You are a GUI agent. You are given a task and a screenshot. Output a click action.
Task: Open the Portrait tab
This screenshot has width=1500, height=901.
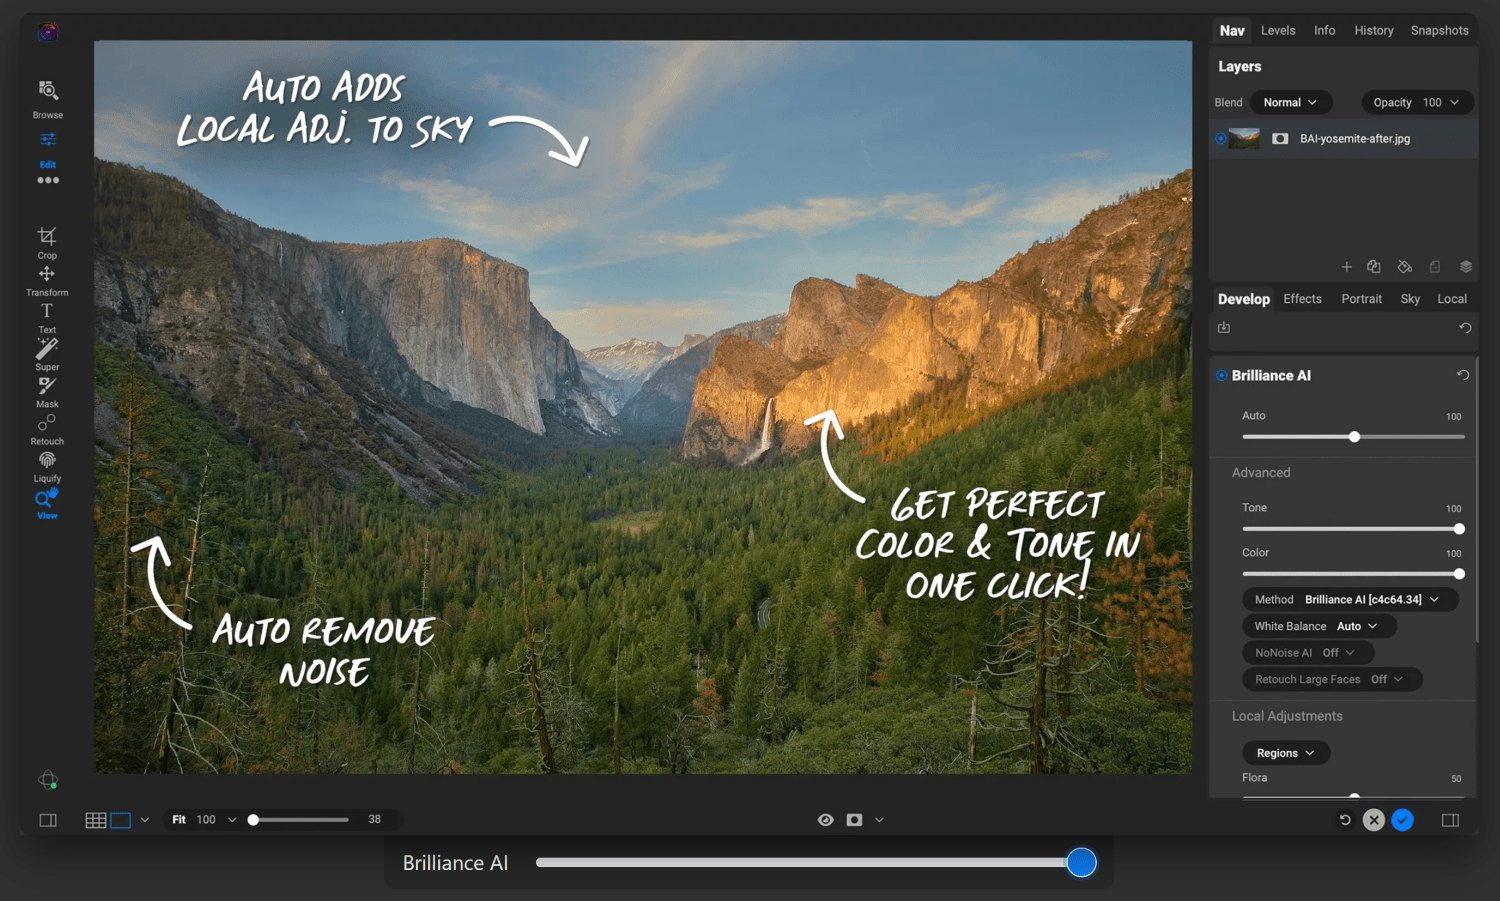point(1361,299)
